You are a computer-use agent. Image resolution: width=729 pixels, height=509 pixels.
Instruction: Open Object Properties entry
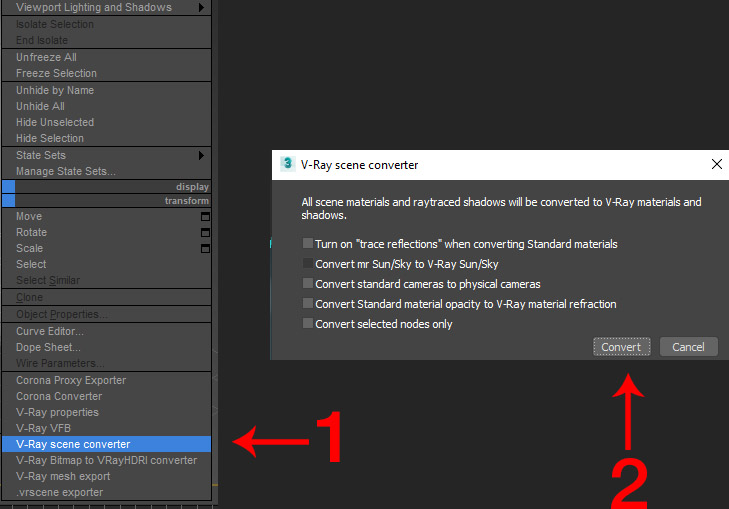tap(106, 314)
